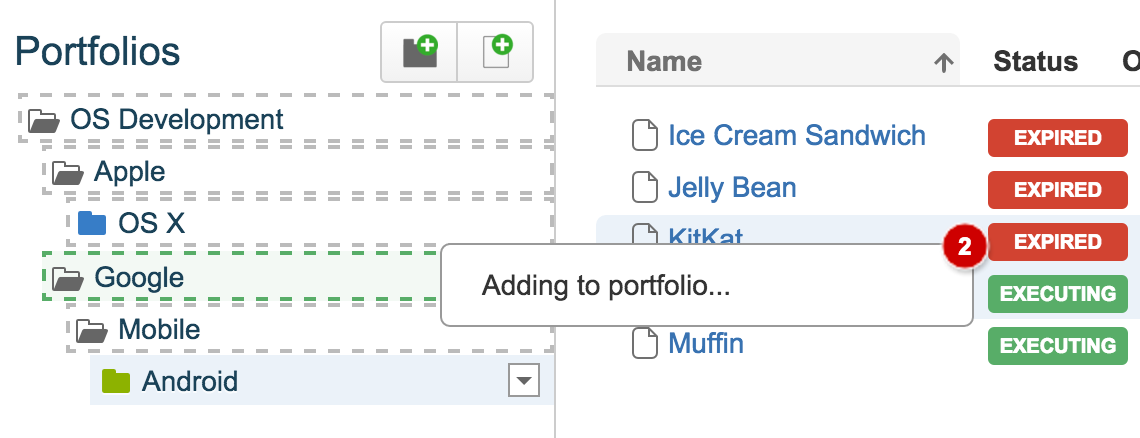Image resolution: width=1140 pixels, height=438 pixels.
Task: Click the EXPIRED status for Ice Cream Sandwich
Action: pos(1057,137)
